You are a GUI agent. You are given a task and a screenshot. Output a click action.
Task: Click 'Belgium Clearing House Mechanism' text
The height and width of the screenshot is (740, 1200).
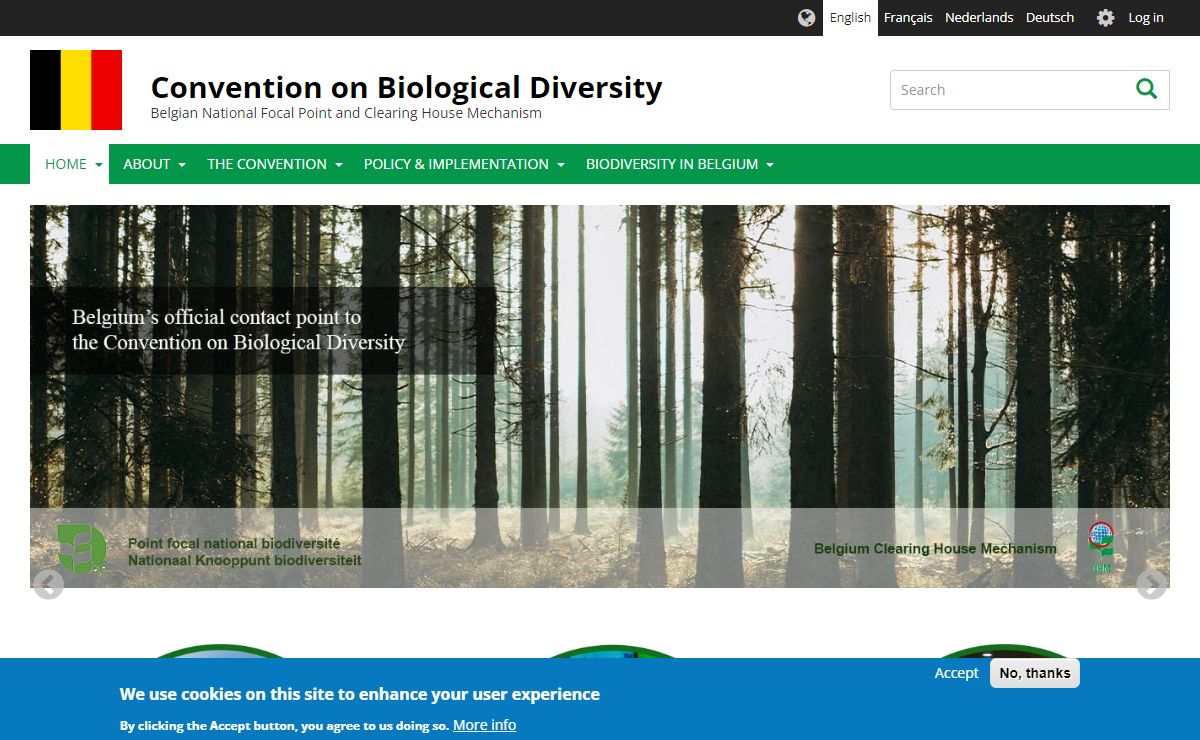(935, 548)
